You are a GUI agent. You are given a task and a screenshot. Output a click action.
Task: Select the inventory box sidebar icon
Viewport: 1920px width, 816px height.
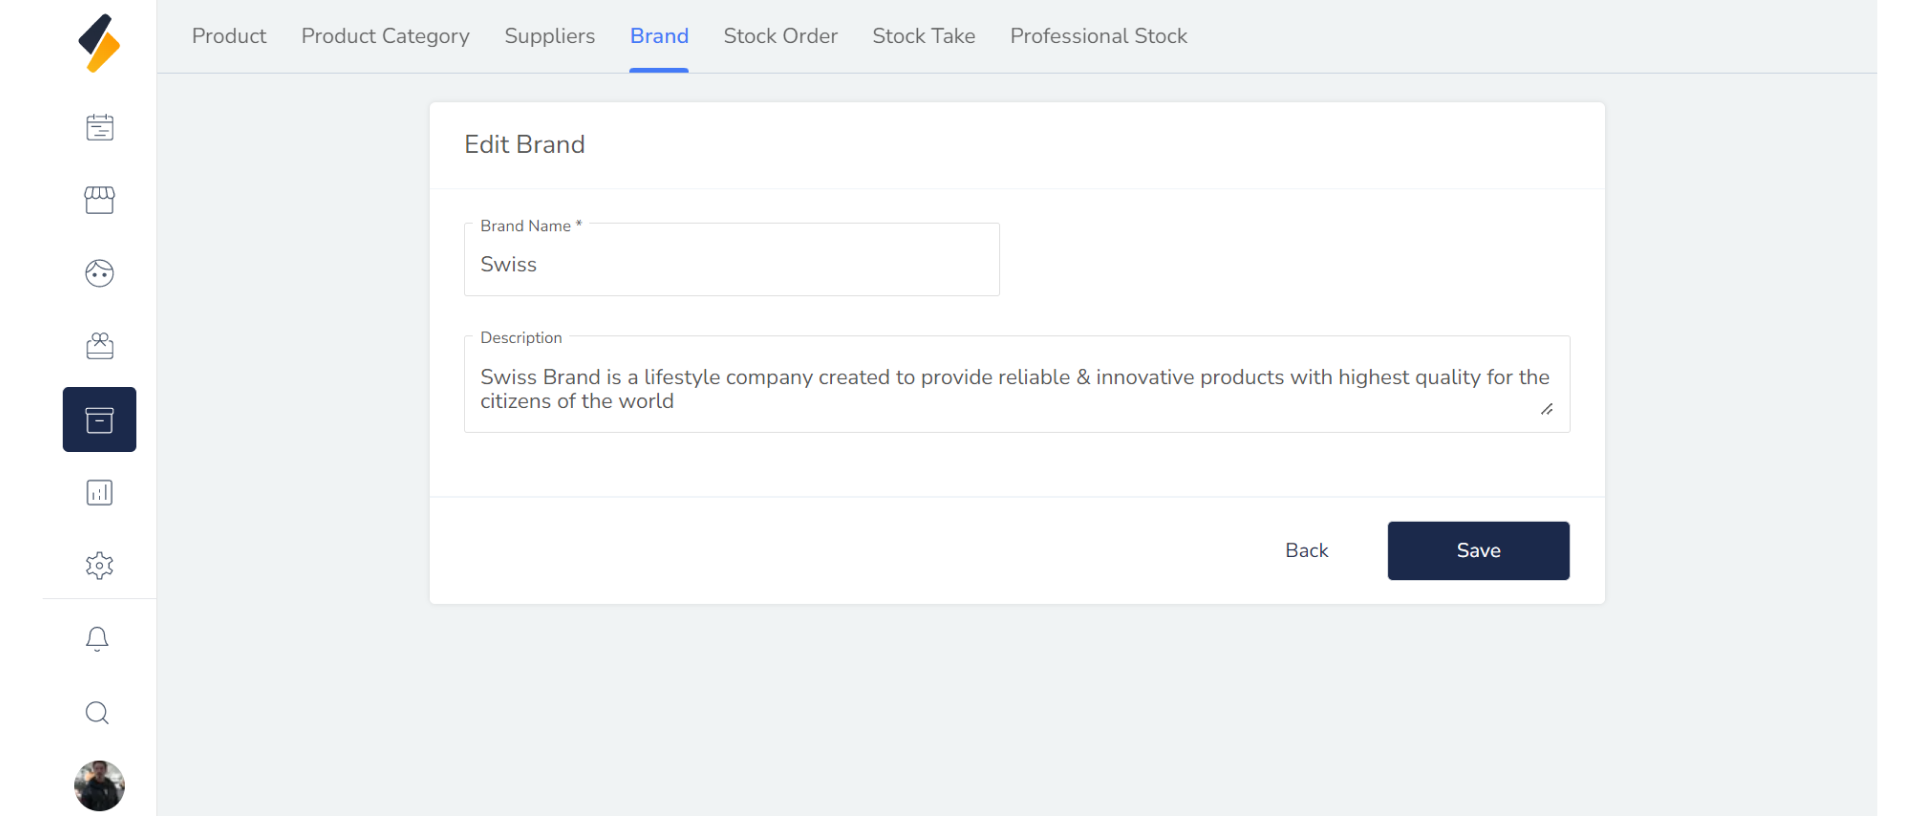(x=99, y=420)
